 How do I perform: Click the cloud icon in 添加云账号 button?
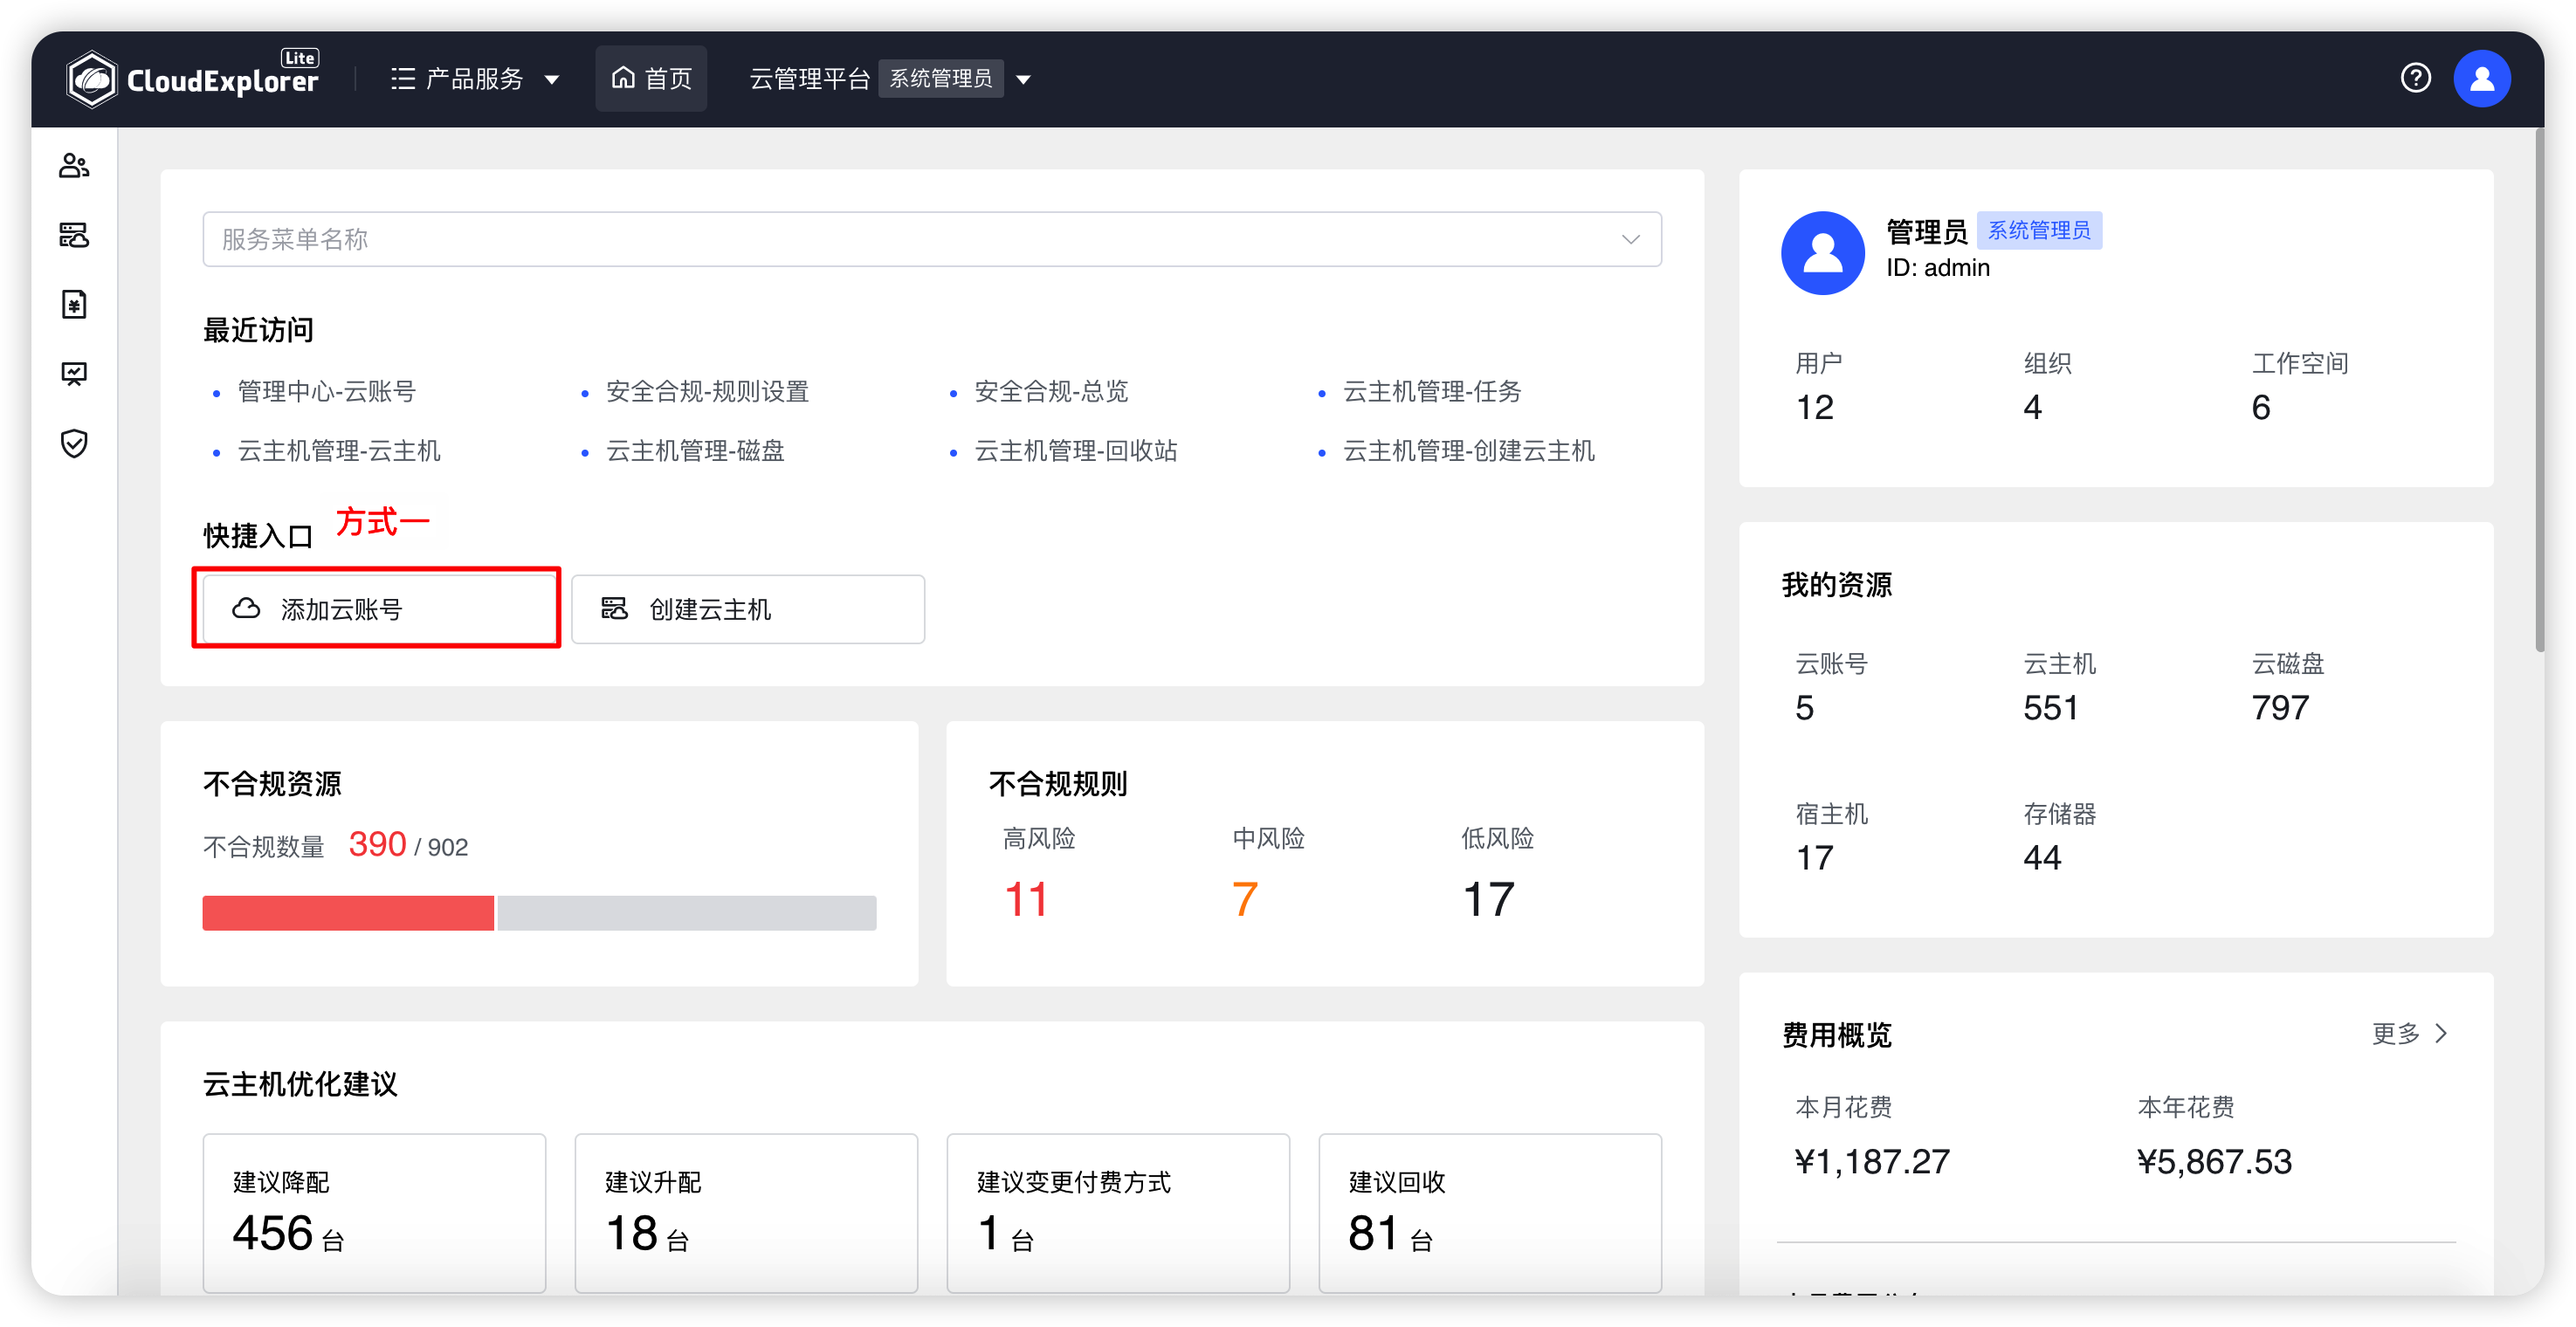coord(246,608)
